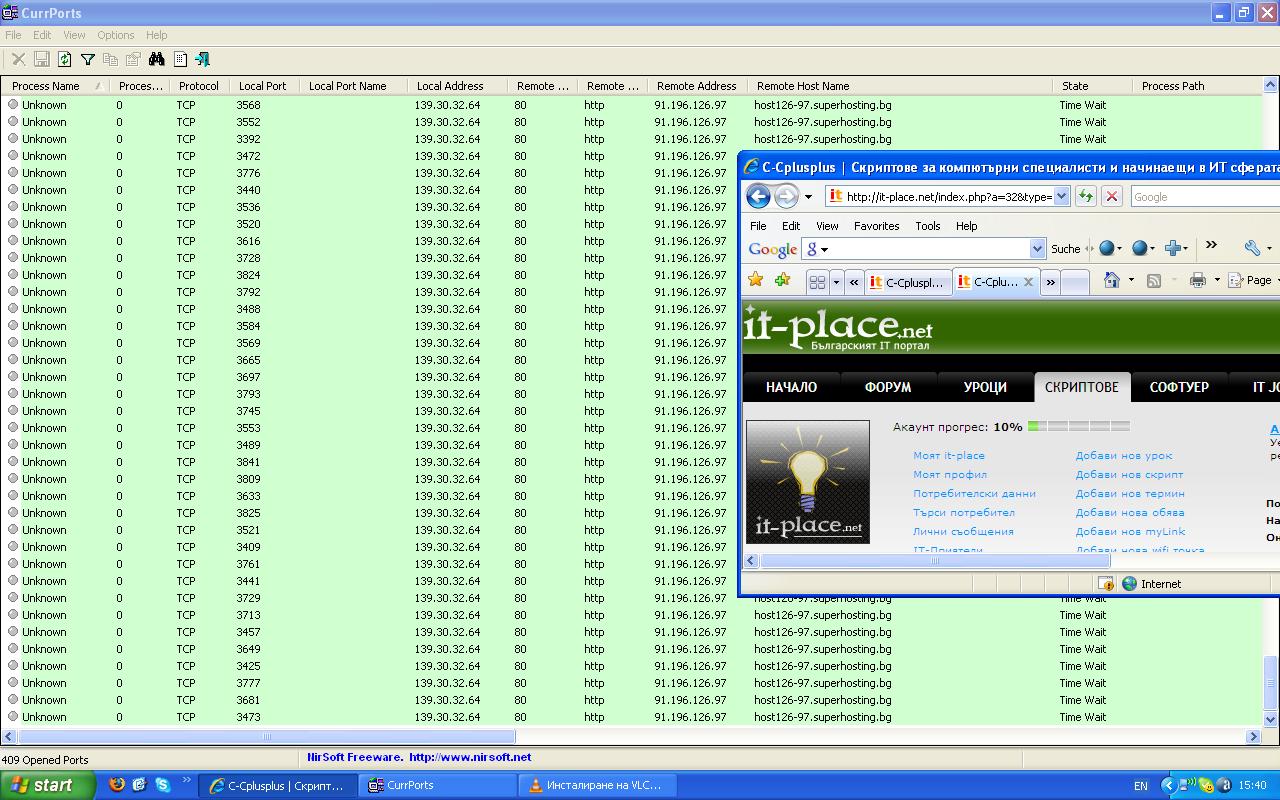Switch to the VLC installer taskbar button
1280x800 pixels.
click(x=600, y=785)
